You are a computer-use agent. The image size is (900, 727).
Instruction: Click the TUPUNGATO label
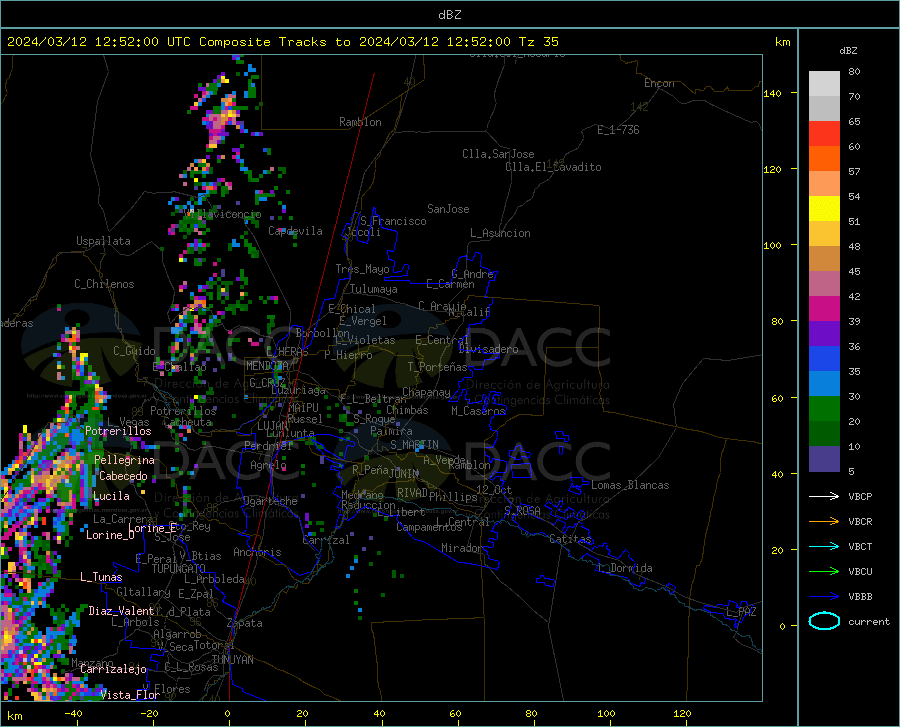point(179,569)
